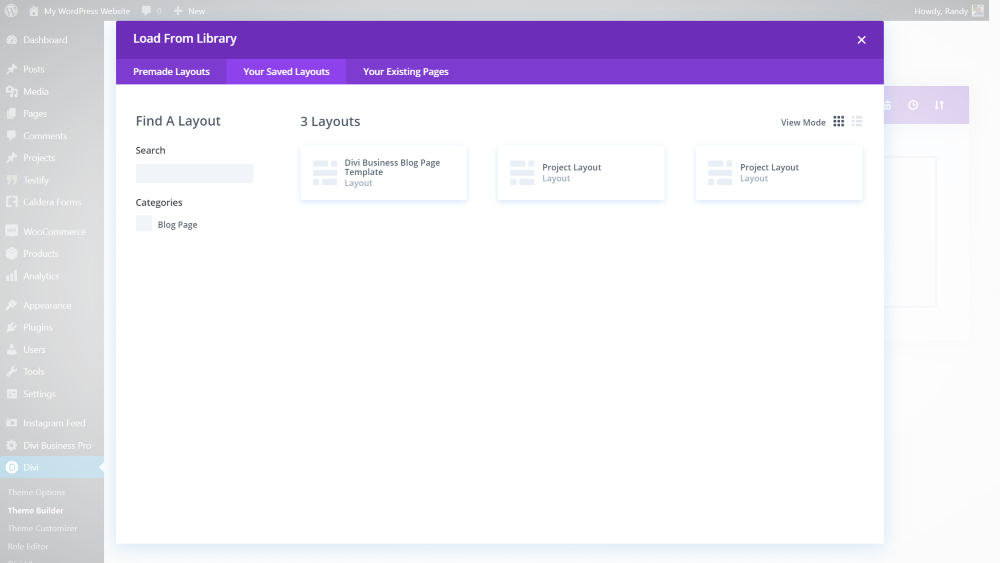
Task: Click the Appearance brush icon
Action: (11, 305)
